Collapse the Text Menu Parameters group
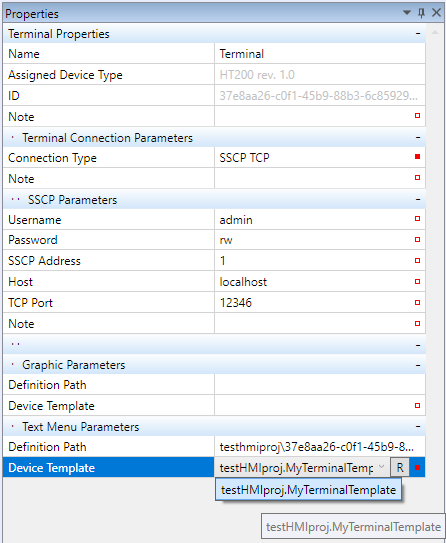This screenshot has width=446, height=543. click(418, 426)
